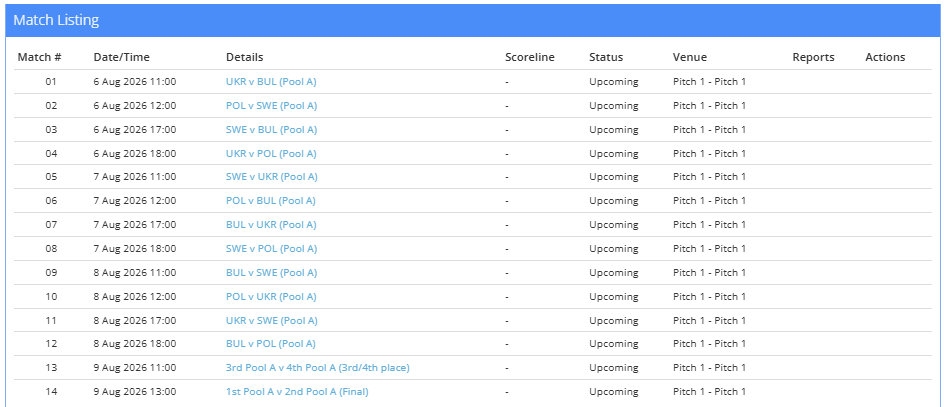Screen dimensions: 952x407
Task: Open the UKR v SWE (Pool A) match
Action: pyautogui.click(x=271, y=320)
